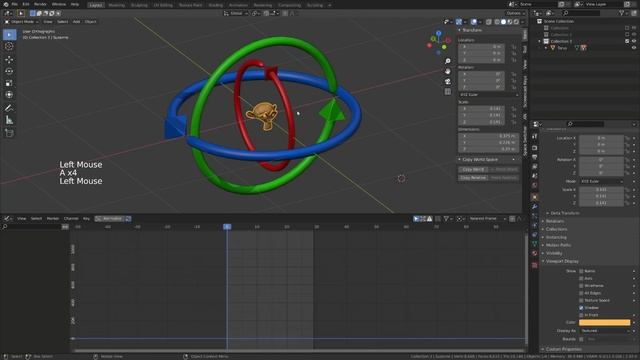The height and width of the screenshot is (360, 640).
Task: Enable All Edges checkbox
Action: click(581, 293)
